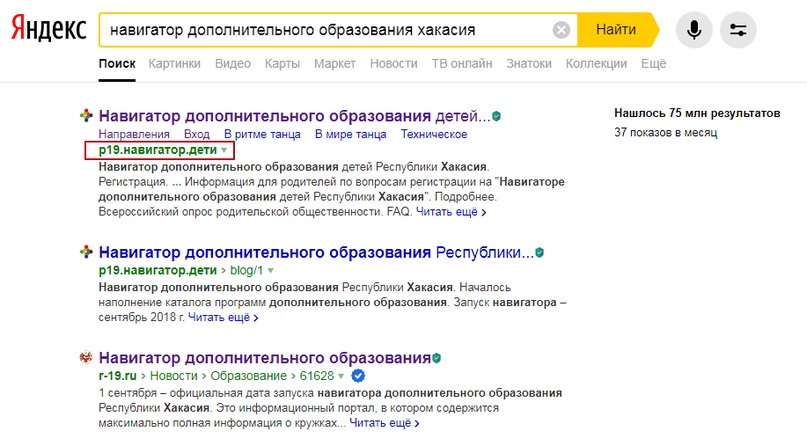The height and width of the screenshot is (446, 807).
Task: Open the Коллекции tab
Action: click(596, 64)
